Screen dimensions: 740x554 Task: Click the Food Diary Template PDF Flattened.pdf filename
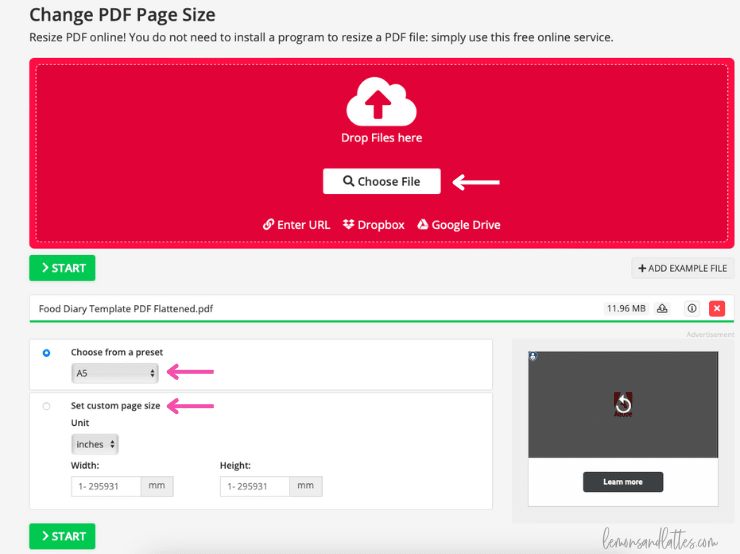(126, 309)
